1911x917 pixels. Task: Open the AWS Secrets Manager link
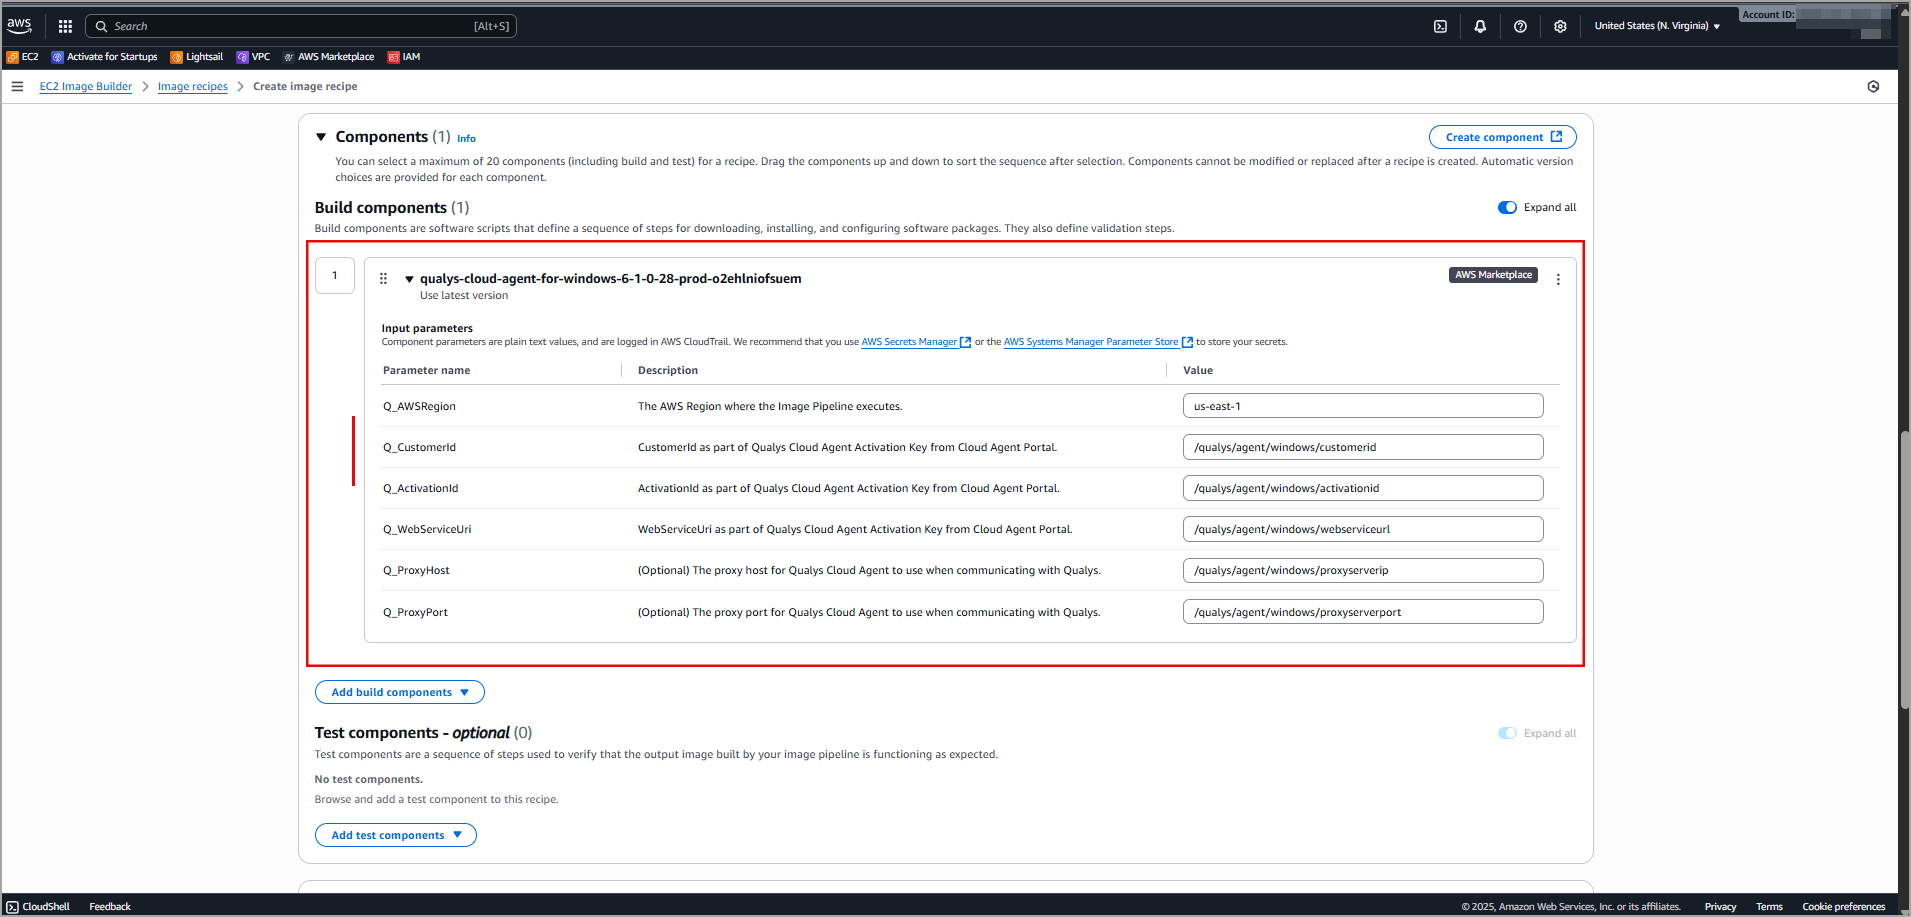click(909, 342)
